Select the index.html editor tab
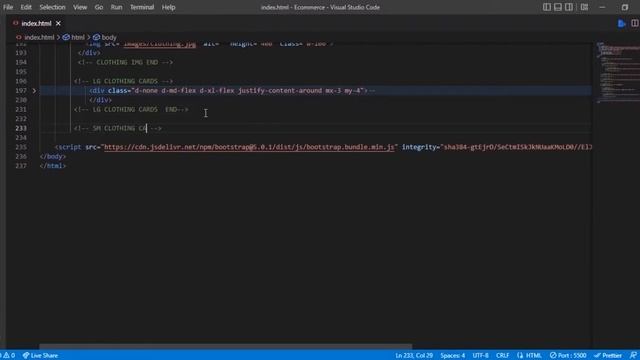Screen dimensions: 640x360 tap(36, 24)
